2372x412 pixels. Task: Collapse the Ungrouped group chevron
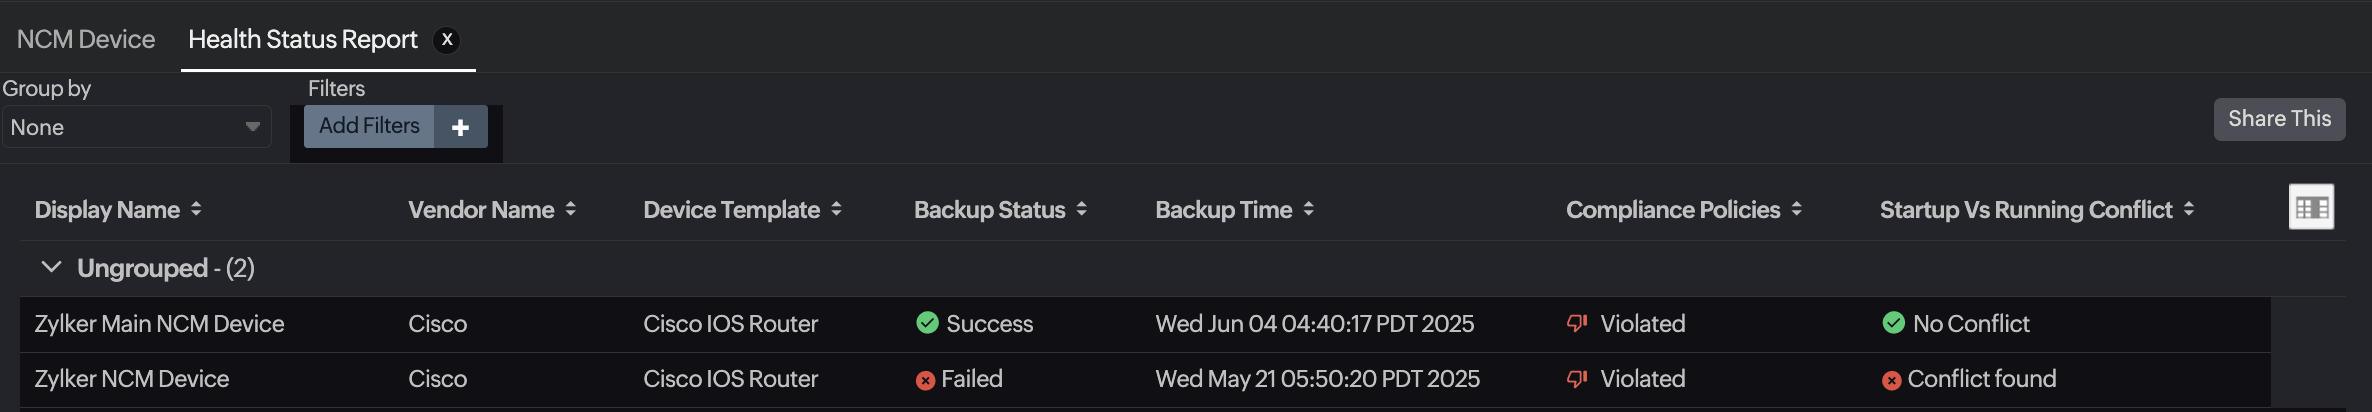(x=51, y=267)
